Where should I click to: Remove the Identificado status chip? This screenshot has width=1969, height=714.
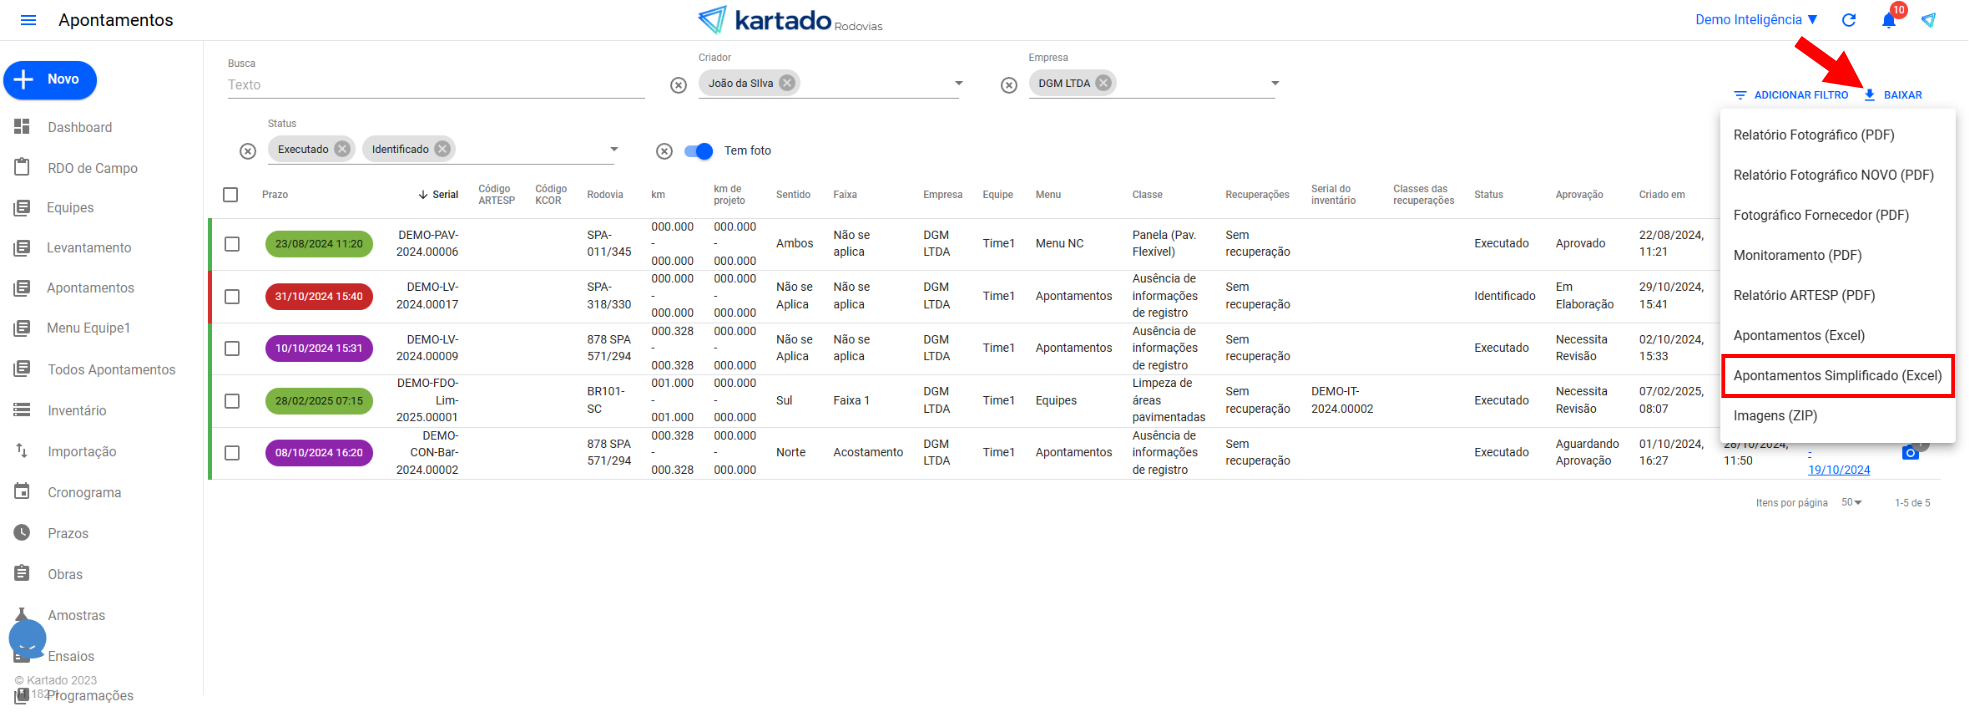(442, 149)
